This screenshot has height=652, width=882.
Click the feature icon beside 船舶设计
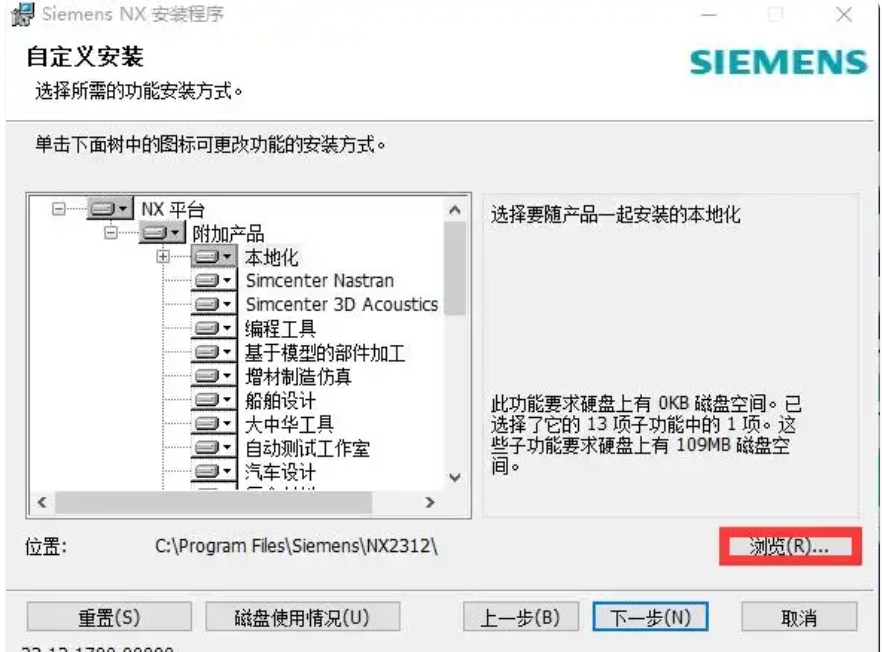pyautogui.click(x=212, y=400)
